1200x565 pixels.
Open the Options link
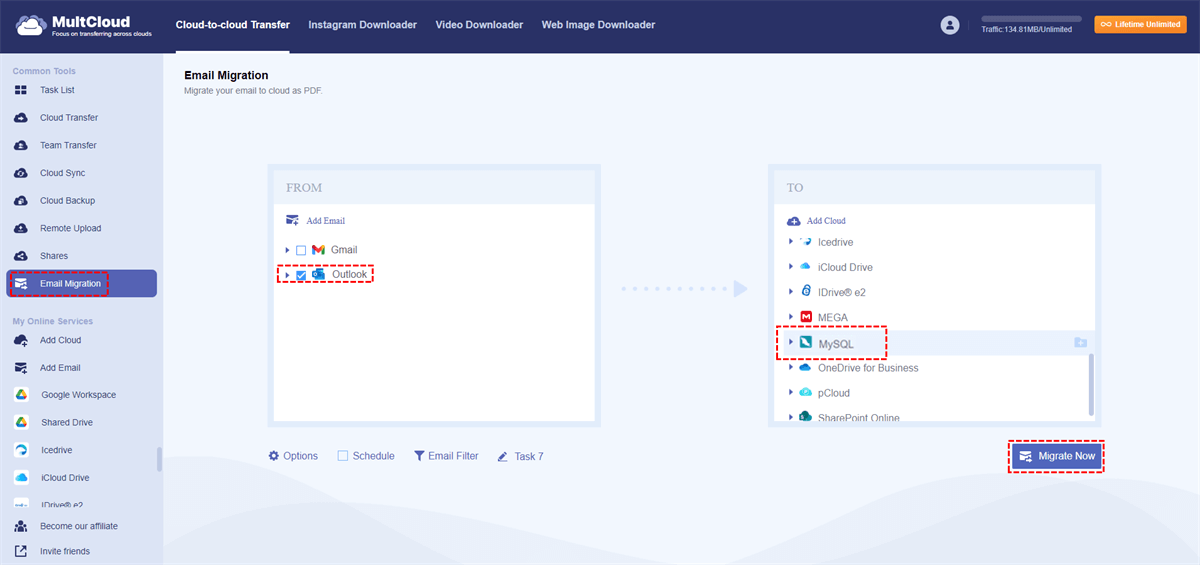tap(293, 456)
